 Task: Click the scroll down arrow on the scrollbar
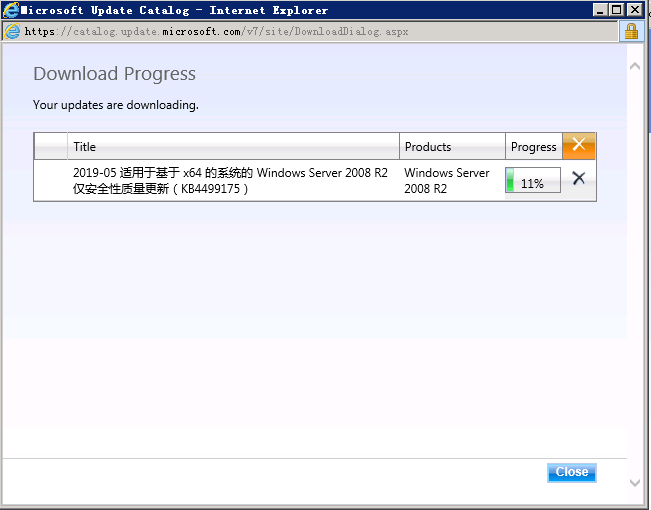point(634,483)
